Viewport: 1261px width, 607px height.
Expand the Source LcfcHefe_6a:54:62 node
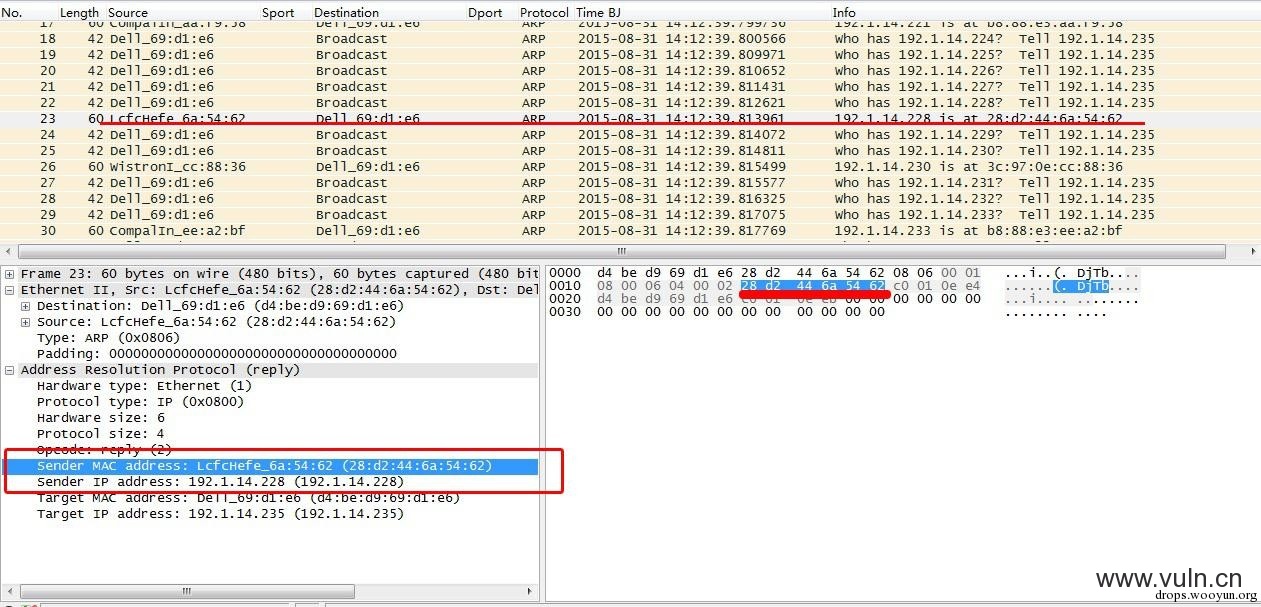[x=26, y=322]
